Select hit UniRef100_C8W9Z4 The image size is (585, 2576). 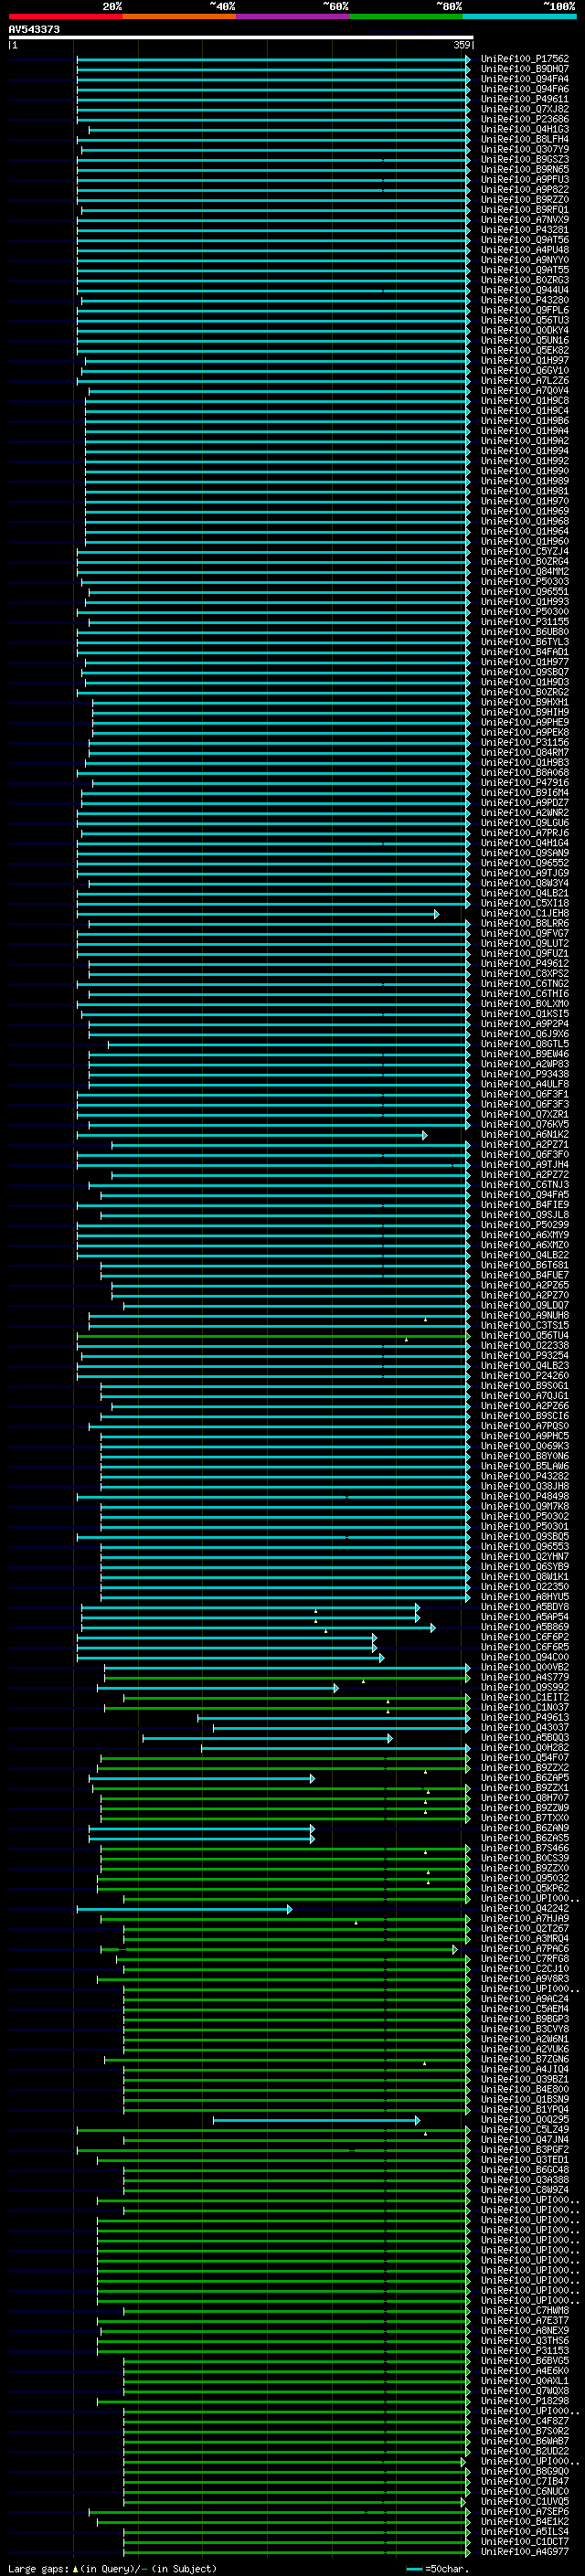(x=524, y=2190)
